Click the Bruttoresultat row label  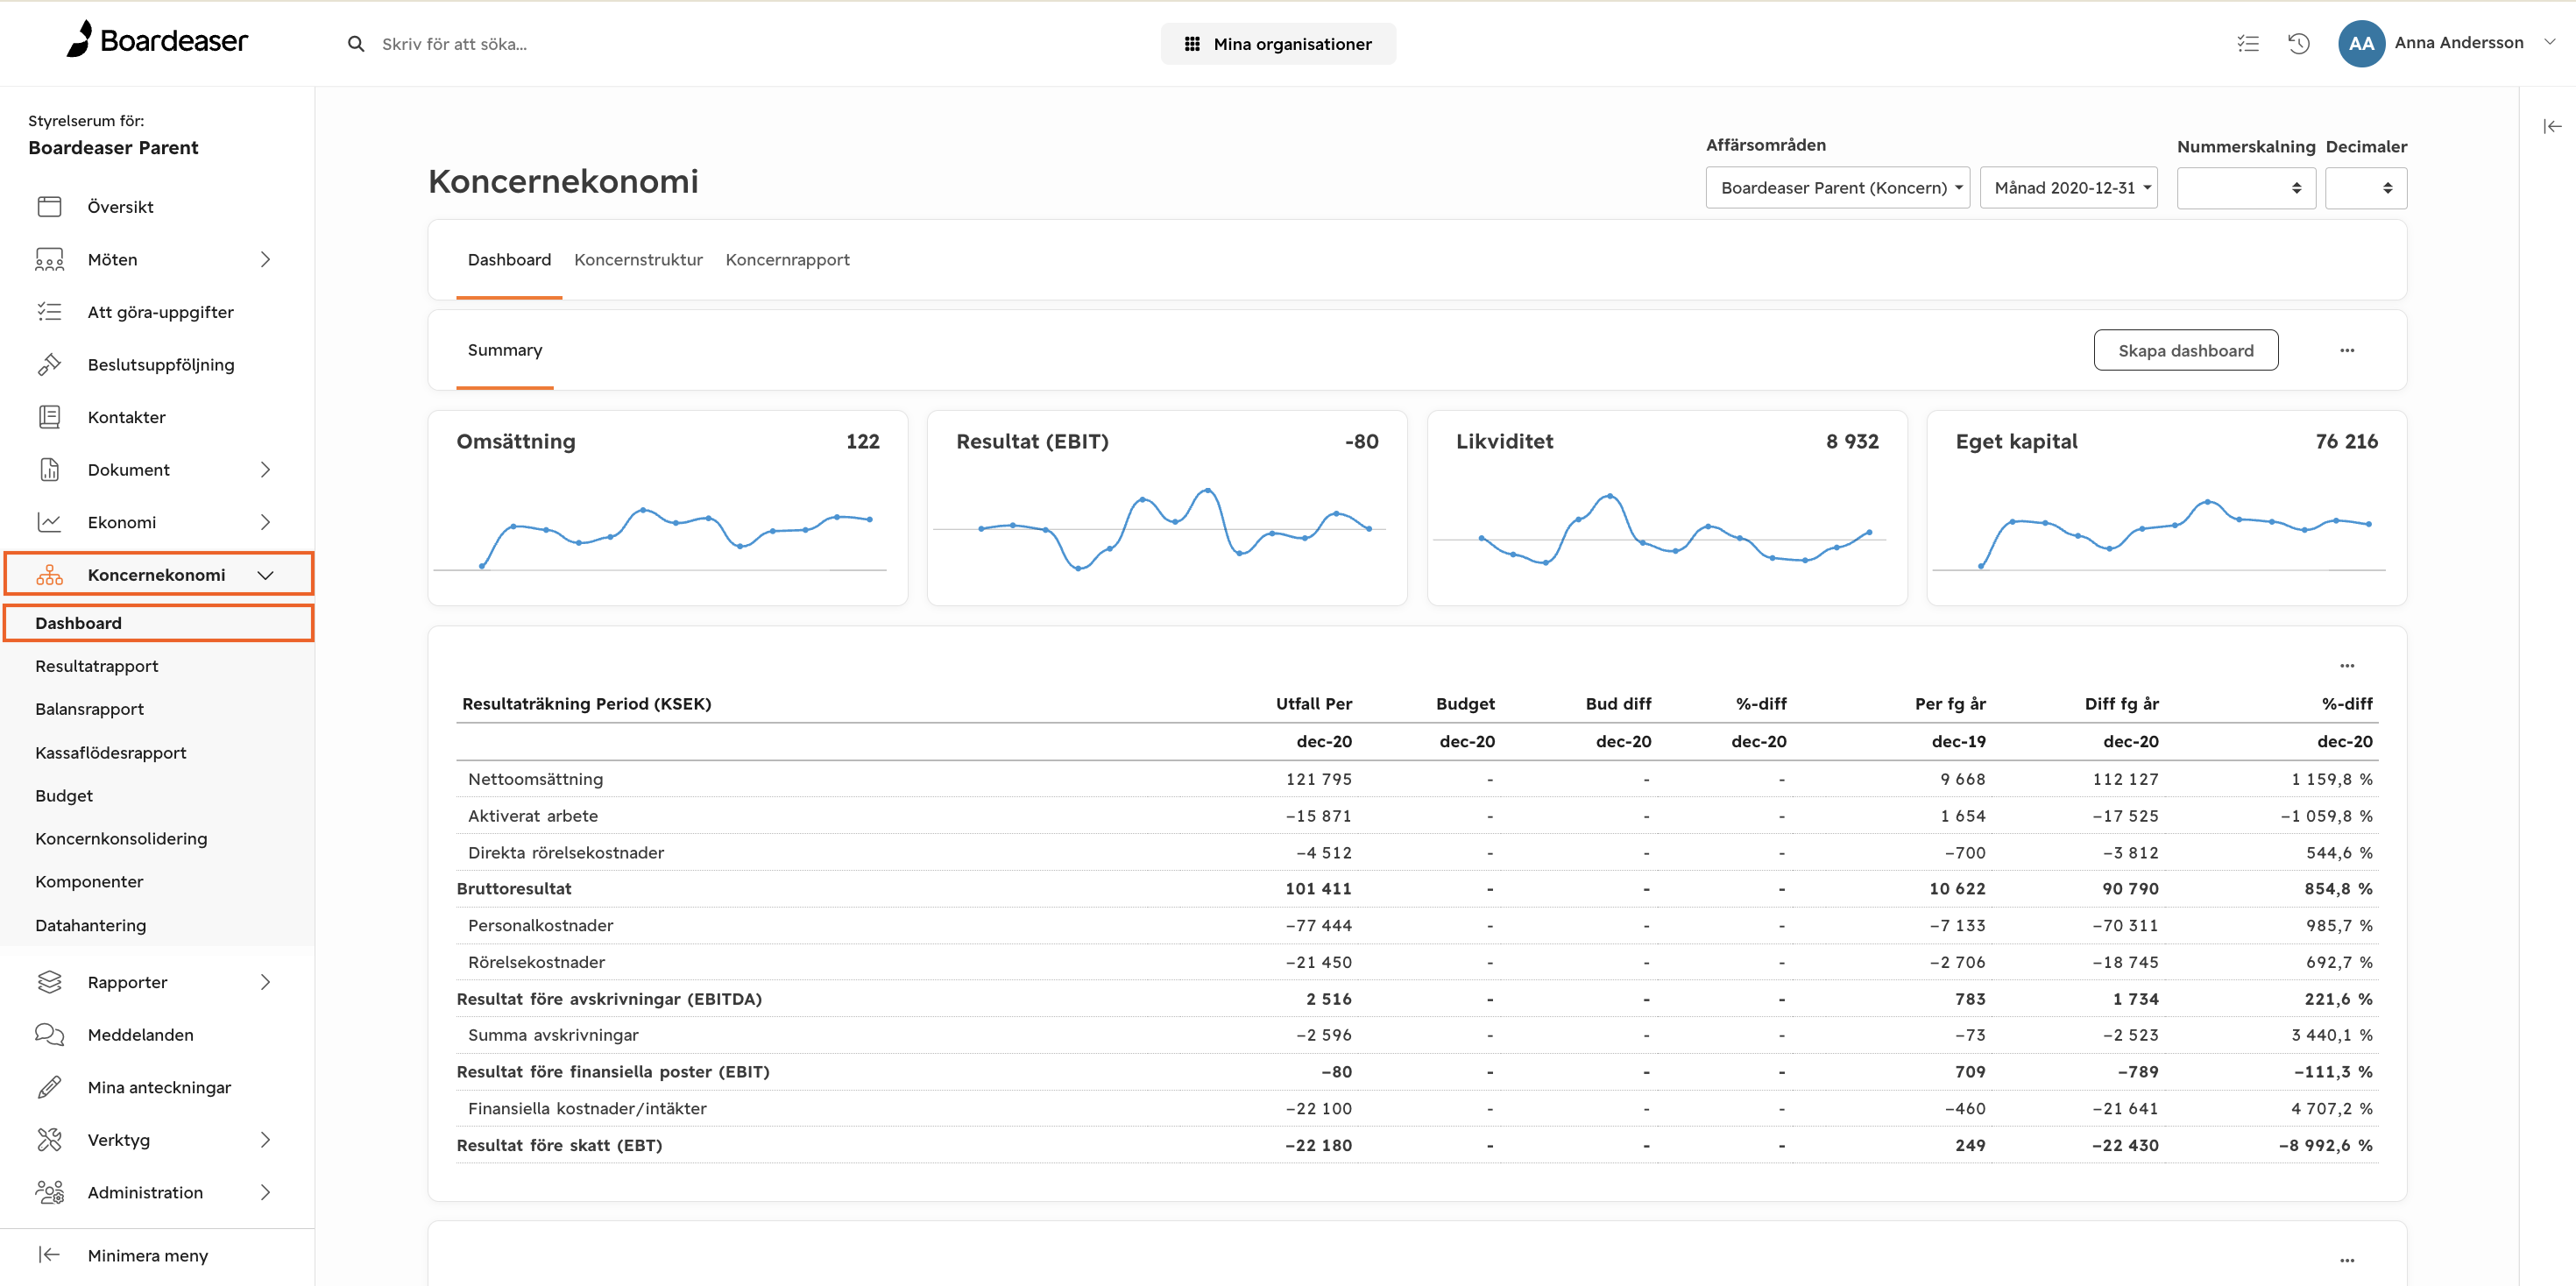point(514,889)
